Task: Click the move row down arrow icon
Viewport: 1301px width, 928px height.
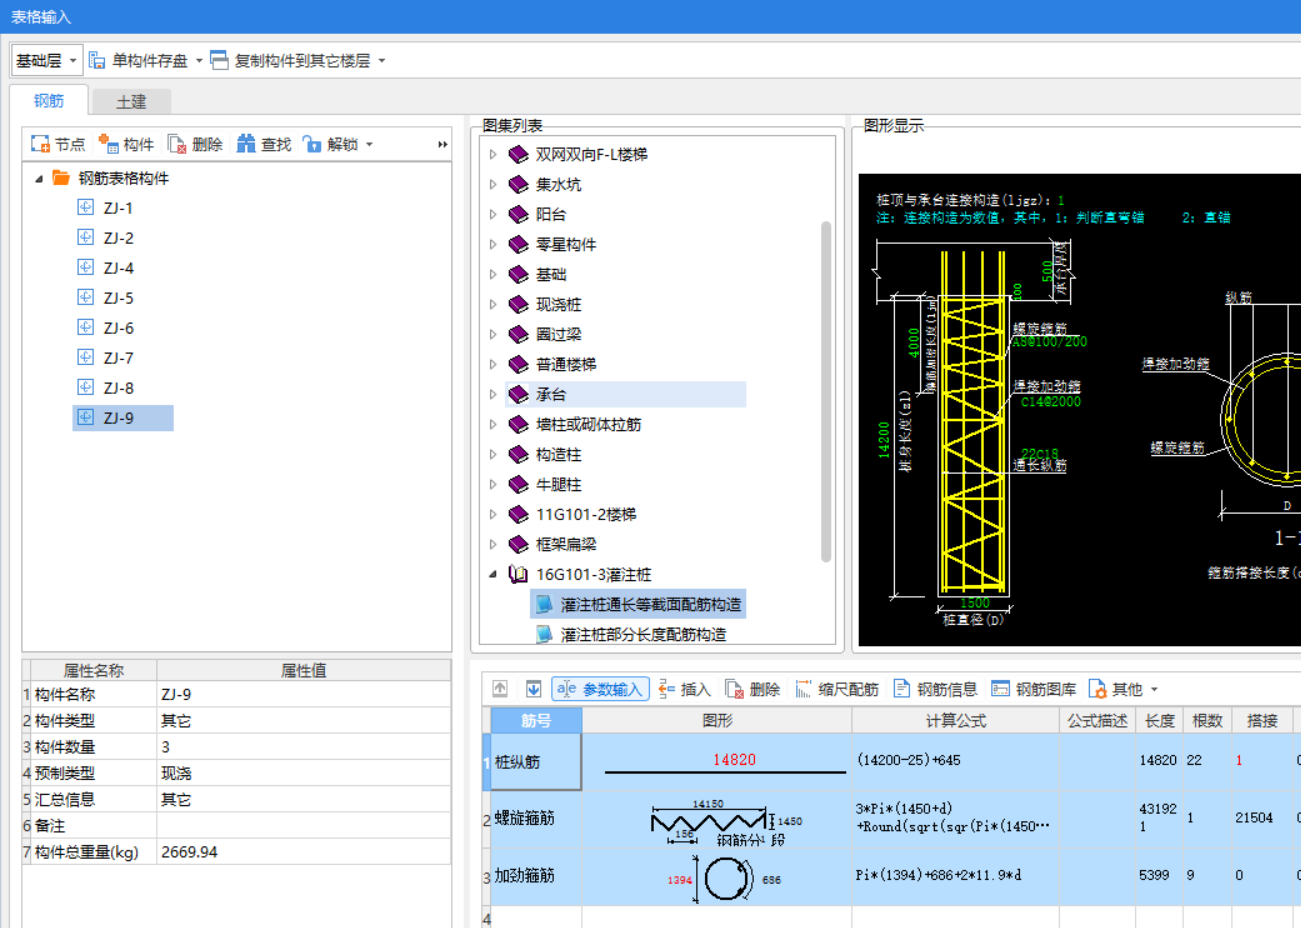Action: pos(533,689)
